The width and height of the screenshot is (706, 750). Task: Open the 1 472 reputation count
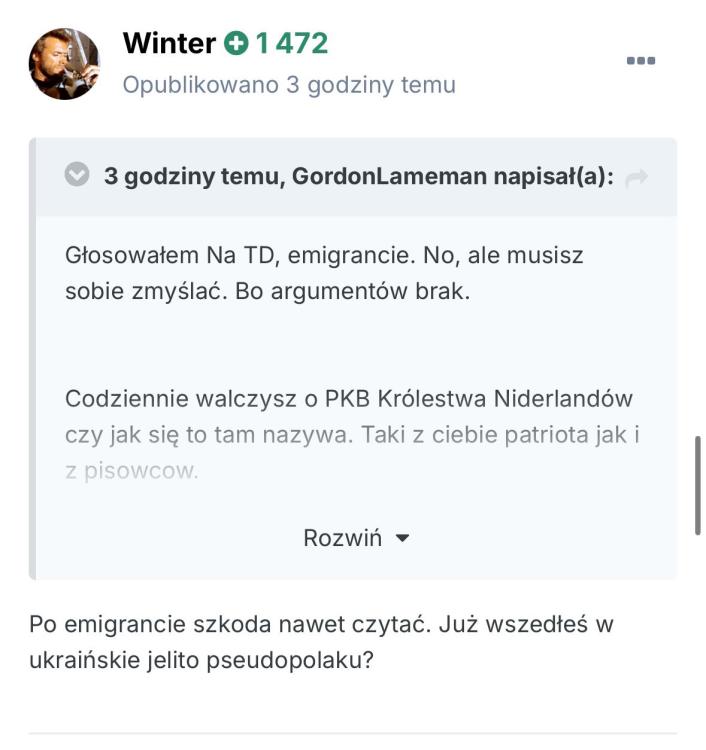coord(291,43)
